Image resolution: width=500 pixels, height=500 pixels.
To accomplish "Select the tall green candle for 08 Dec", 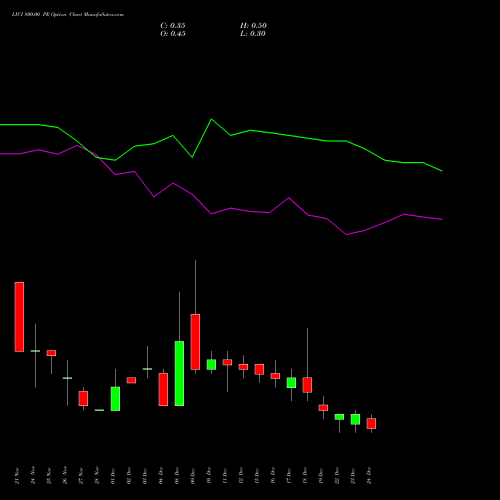I will click(179, 373).
